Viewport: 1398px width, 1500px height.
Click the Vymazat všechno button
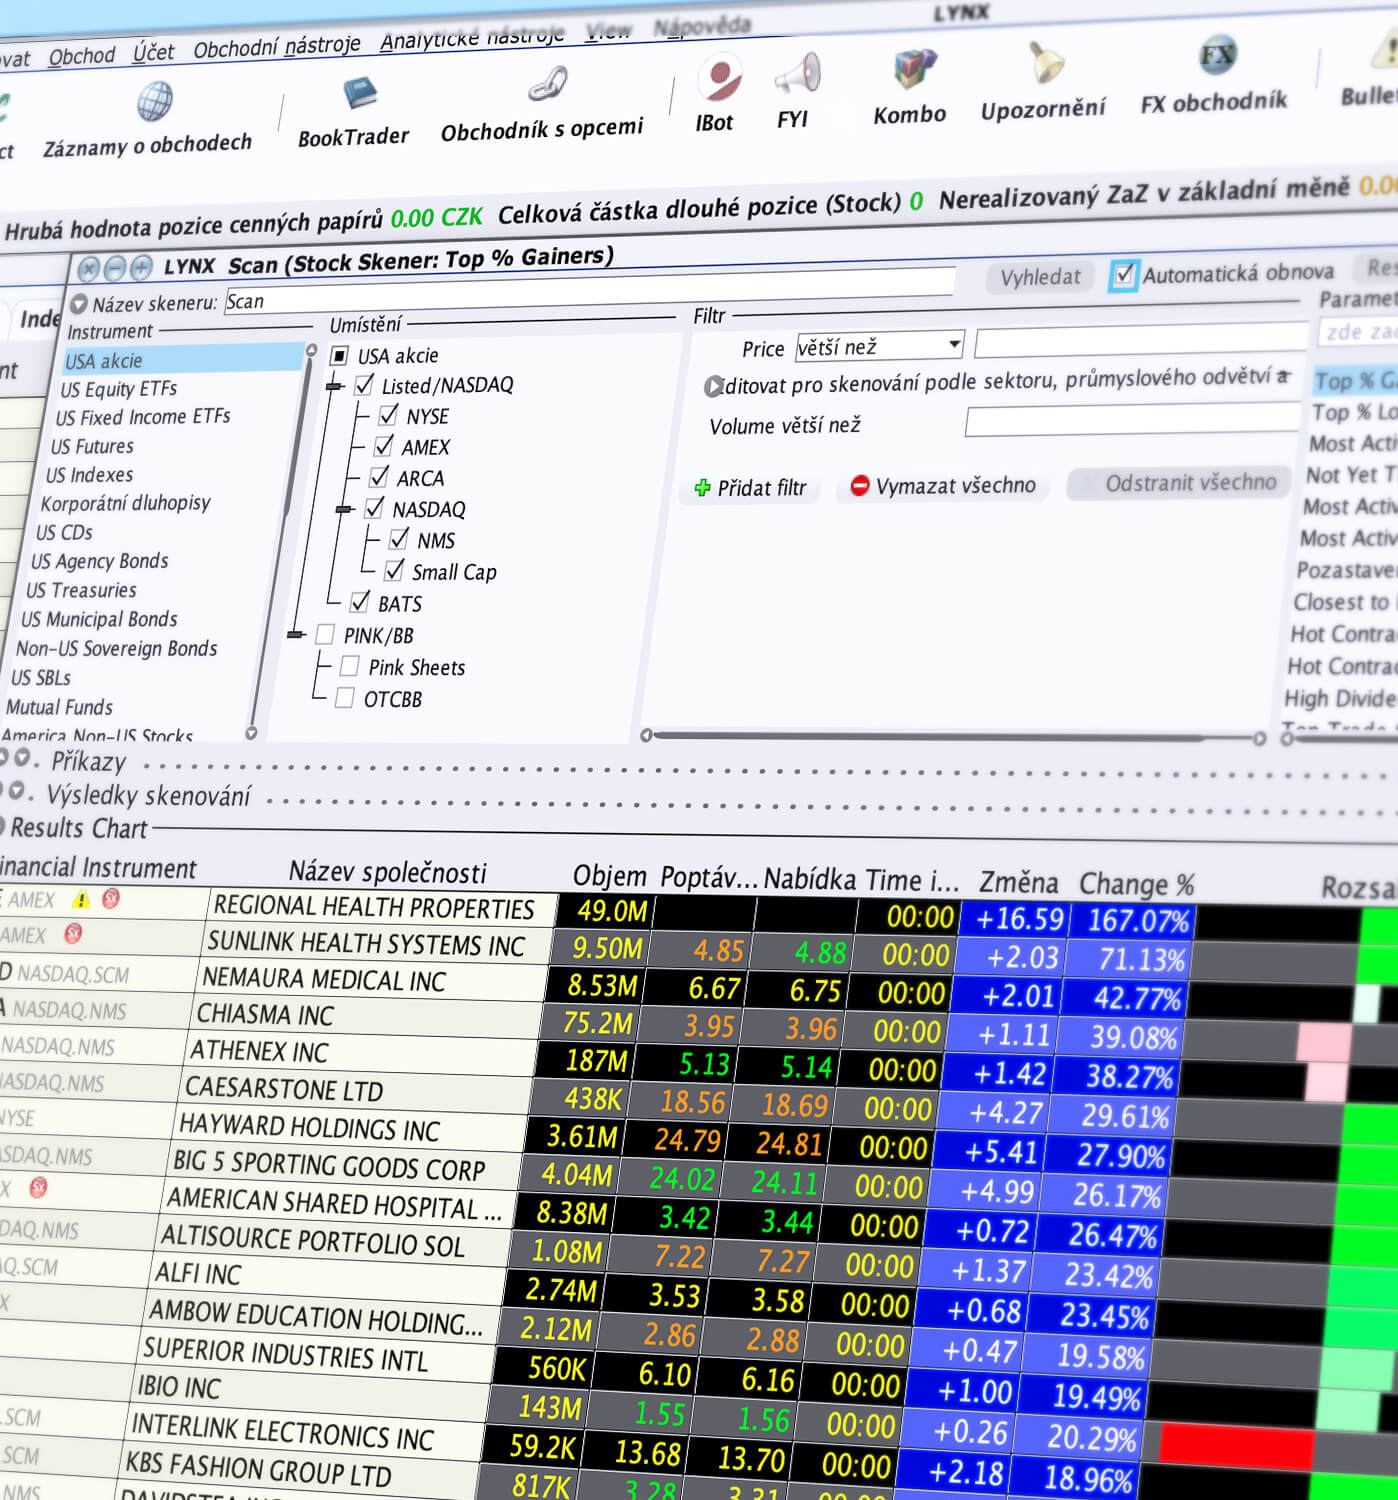coord(943,485)
